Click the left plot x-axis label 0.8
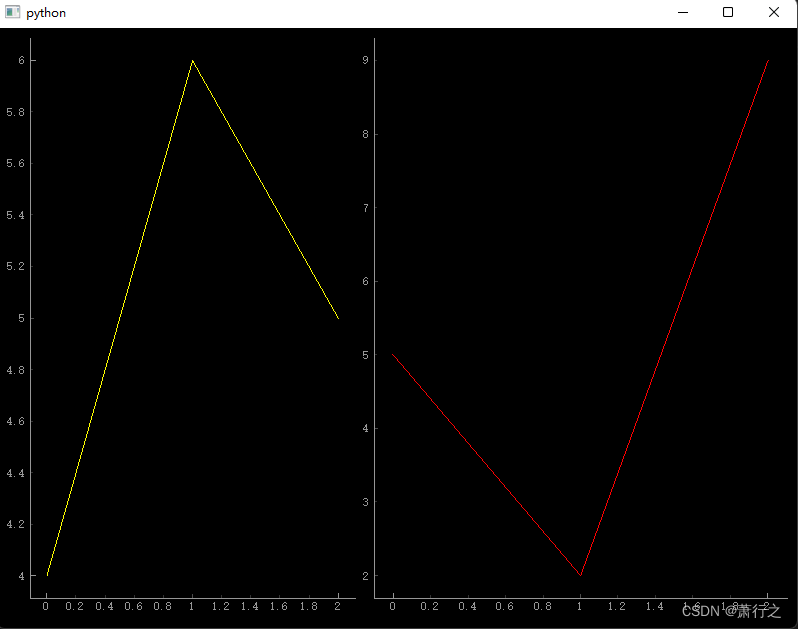The height and width of the screenshot is (629, 798). (162, 606)
